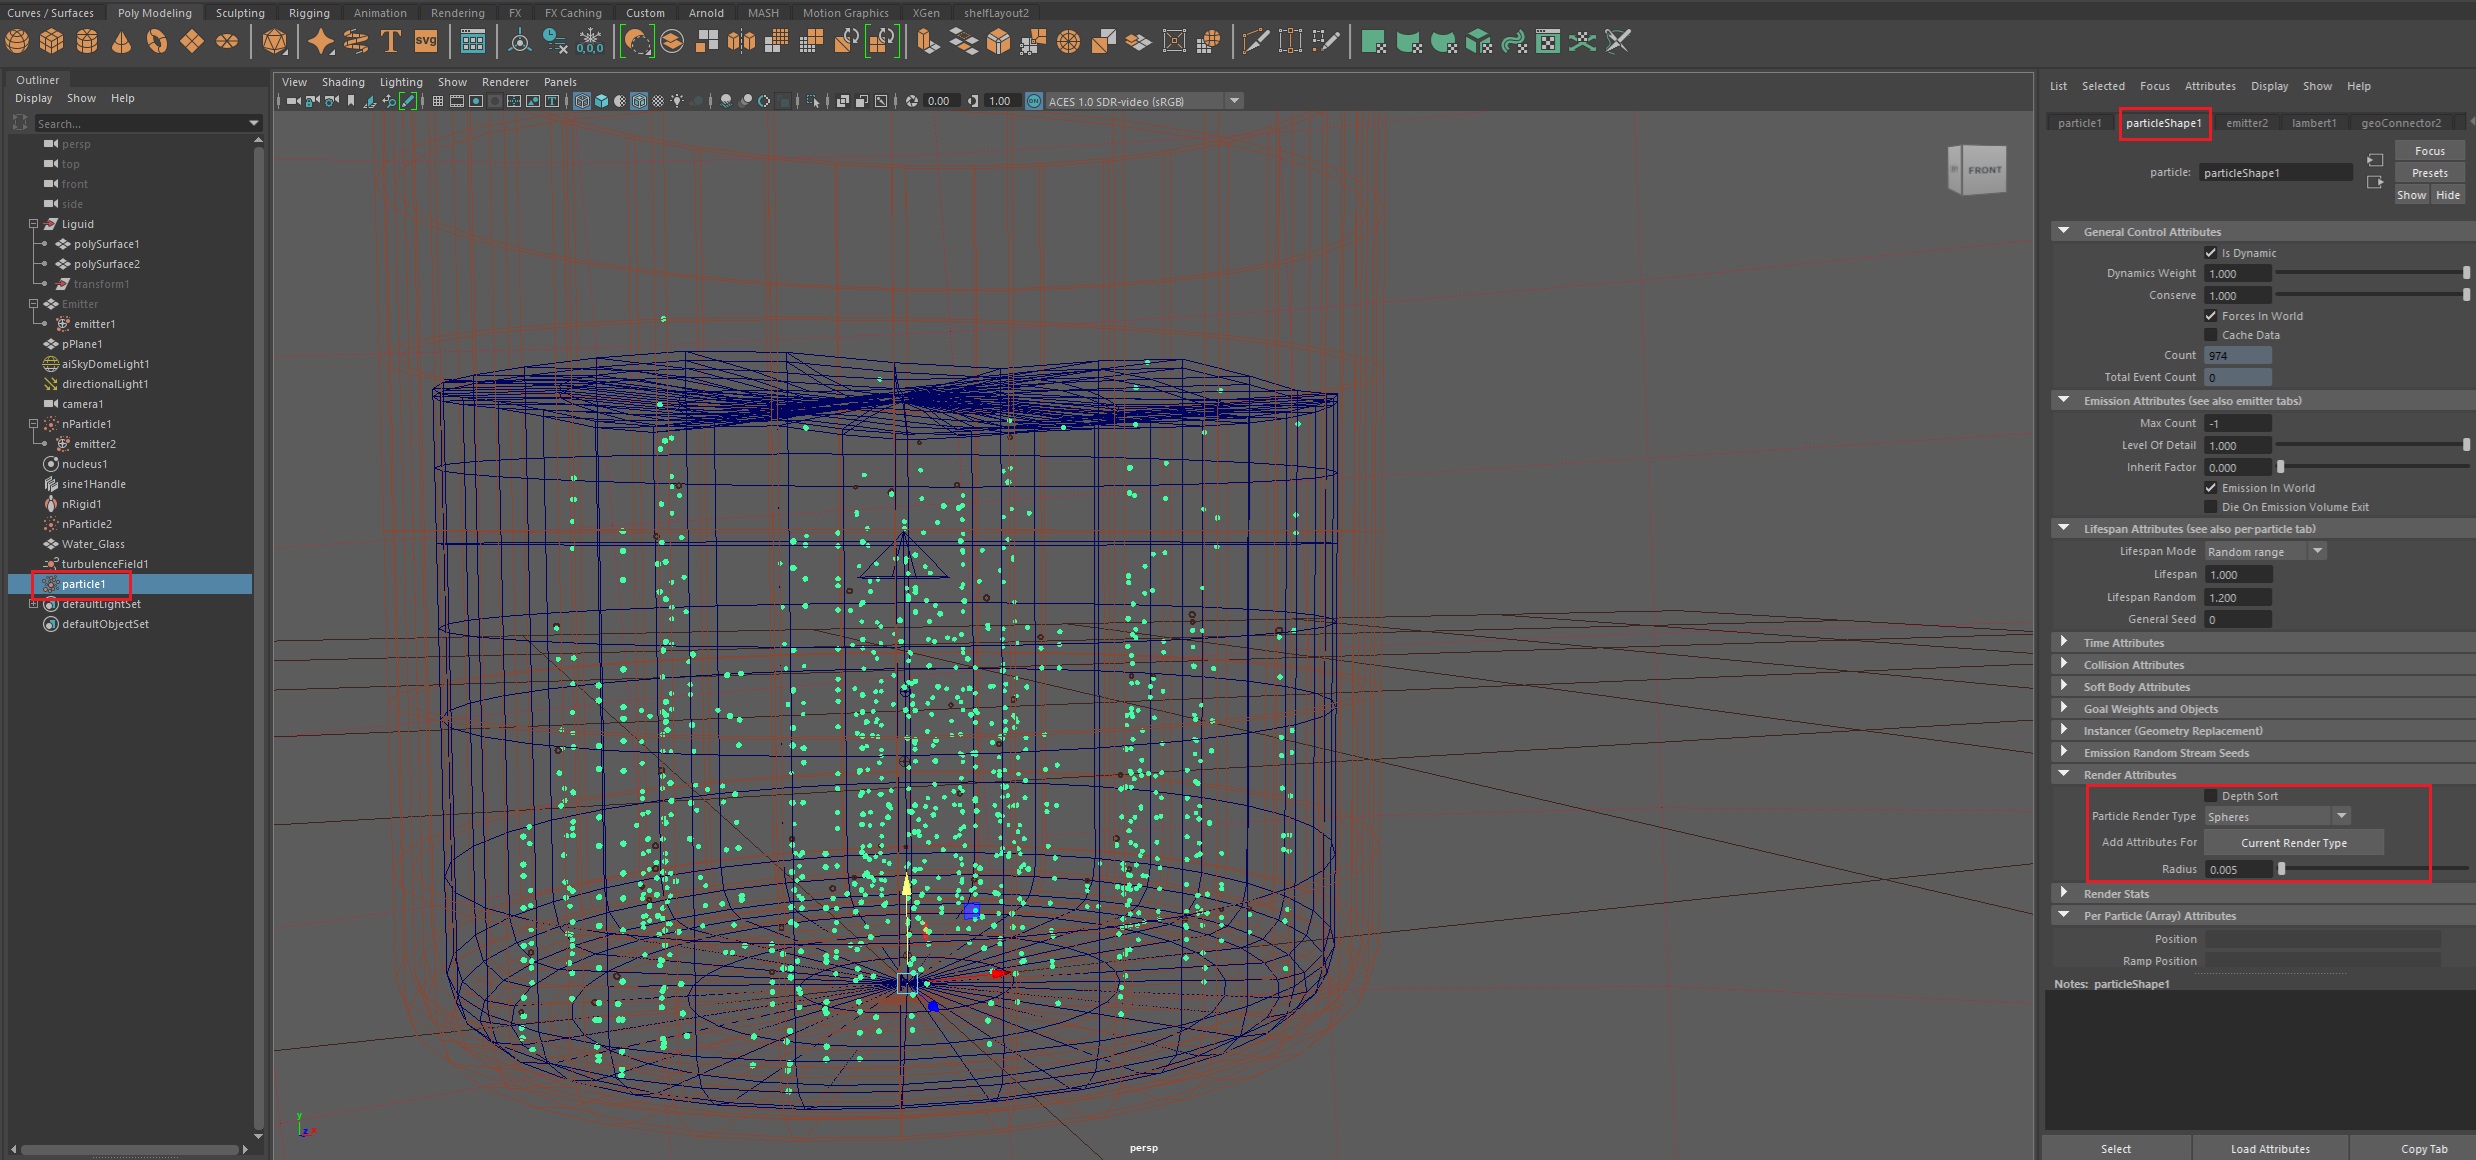
Task: Expand the Time Attributes section
Action: point(2064,642)
